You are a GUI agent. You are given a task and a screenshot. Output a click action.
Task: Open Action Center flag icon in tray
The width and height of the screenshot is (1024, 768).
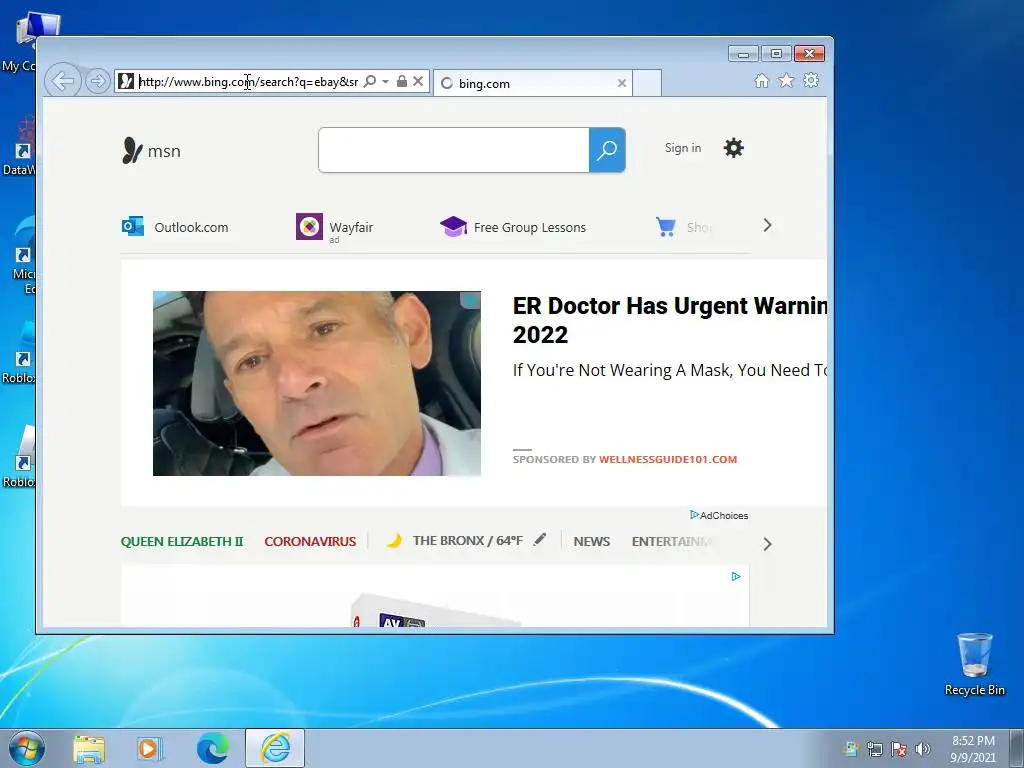[x=899, y=749]
